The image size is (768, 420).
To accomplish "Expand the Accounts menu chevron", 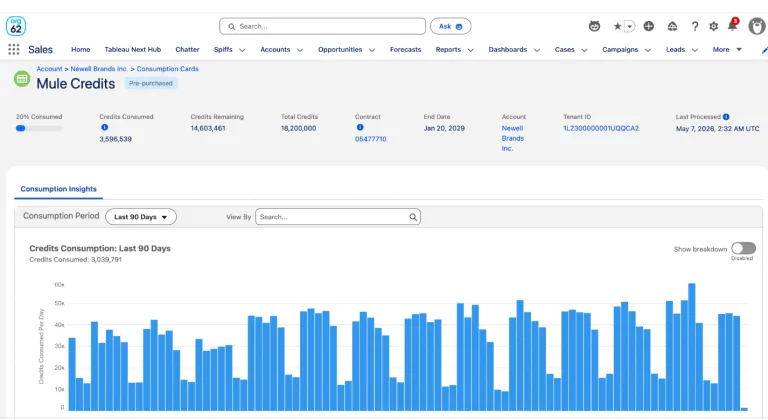I will [300, 50].
